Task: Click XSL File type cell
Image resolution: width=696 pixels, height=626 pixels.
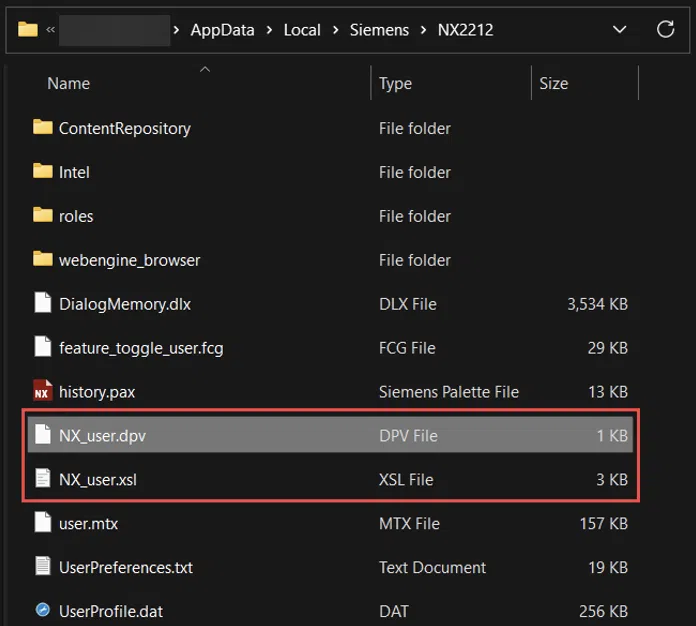Action: pyautogui.click(x=406, y=480)
